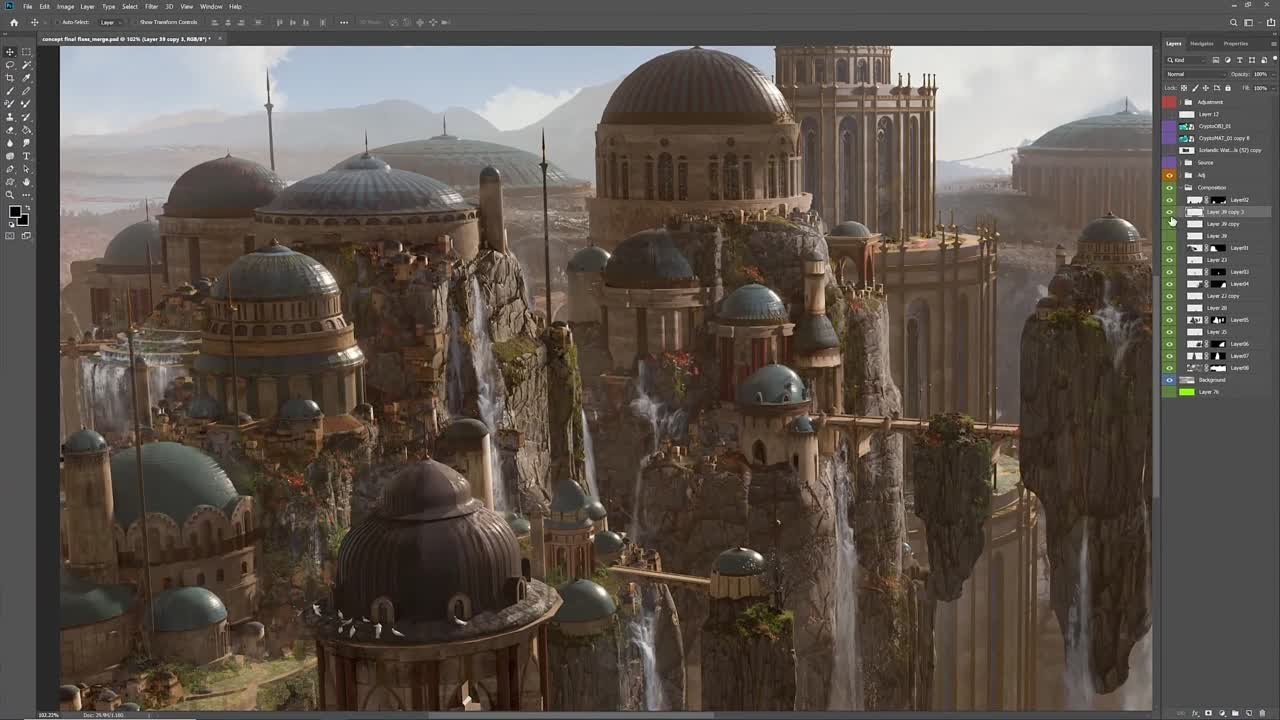Click swap foreground and background colors arrow
The image size is (1280, 720).
pos(28,208)
